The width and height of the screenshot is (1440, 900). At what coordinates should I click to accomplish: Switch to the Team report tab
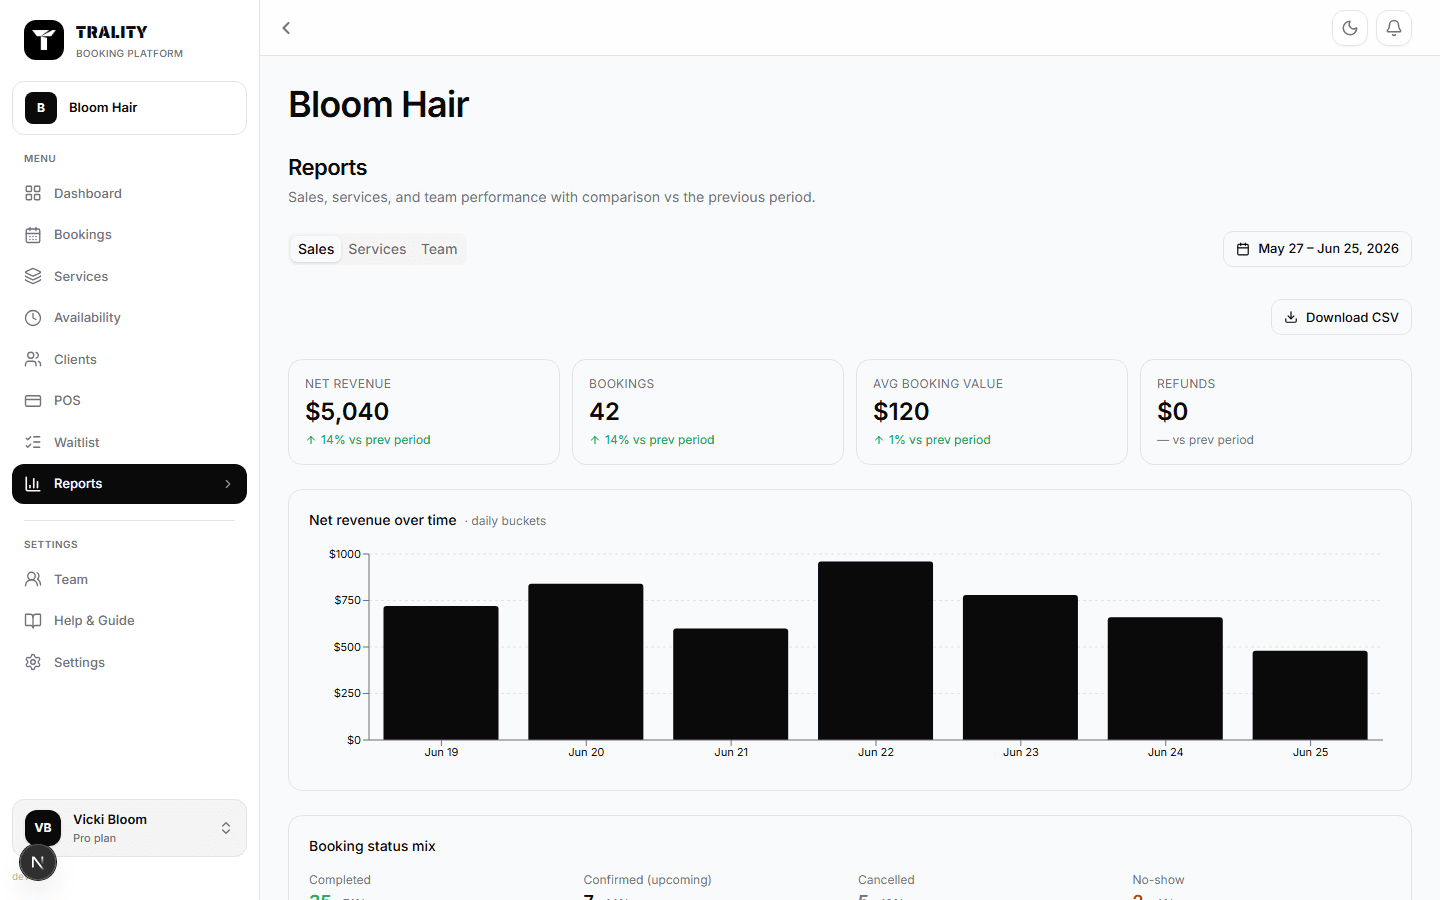pyautogui.click(x=439, y=249)
